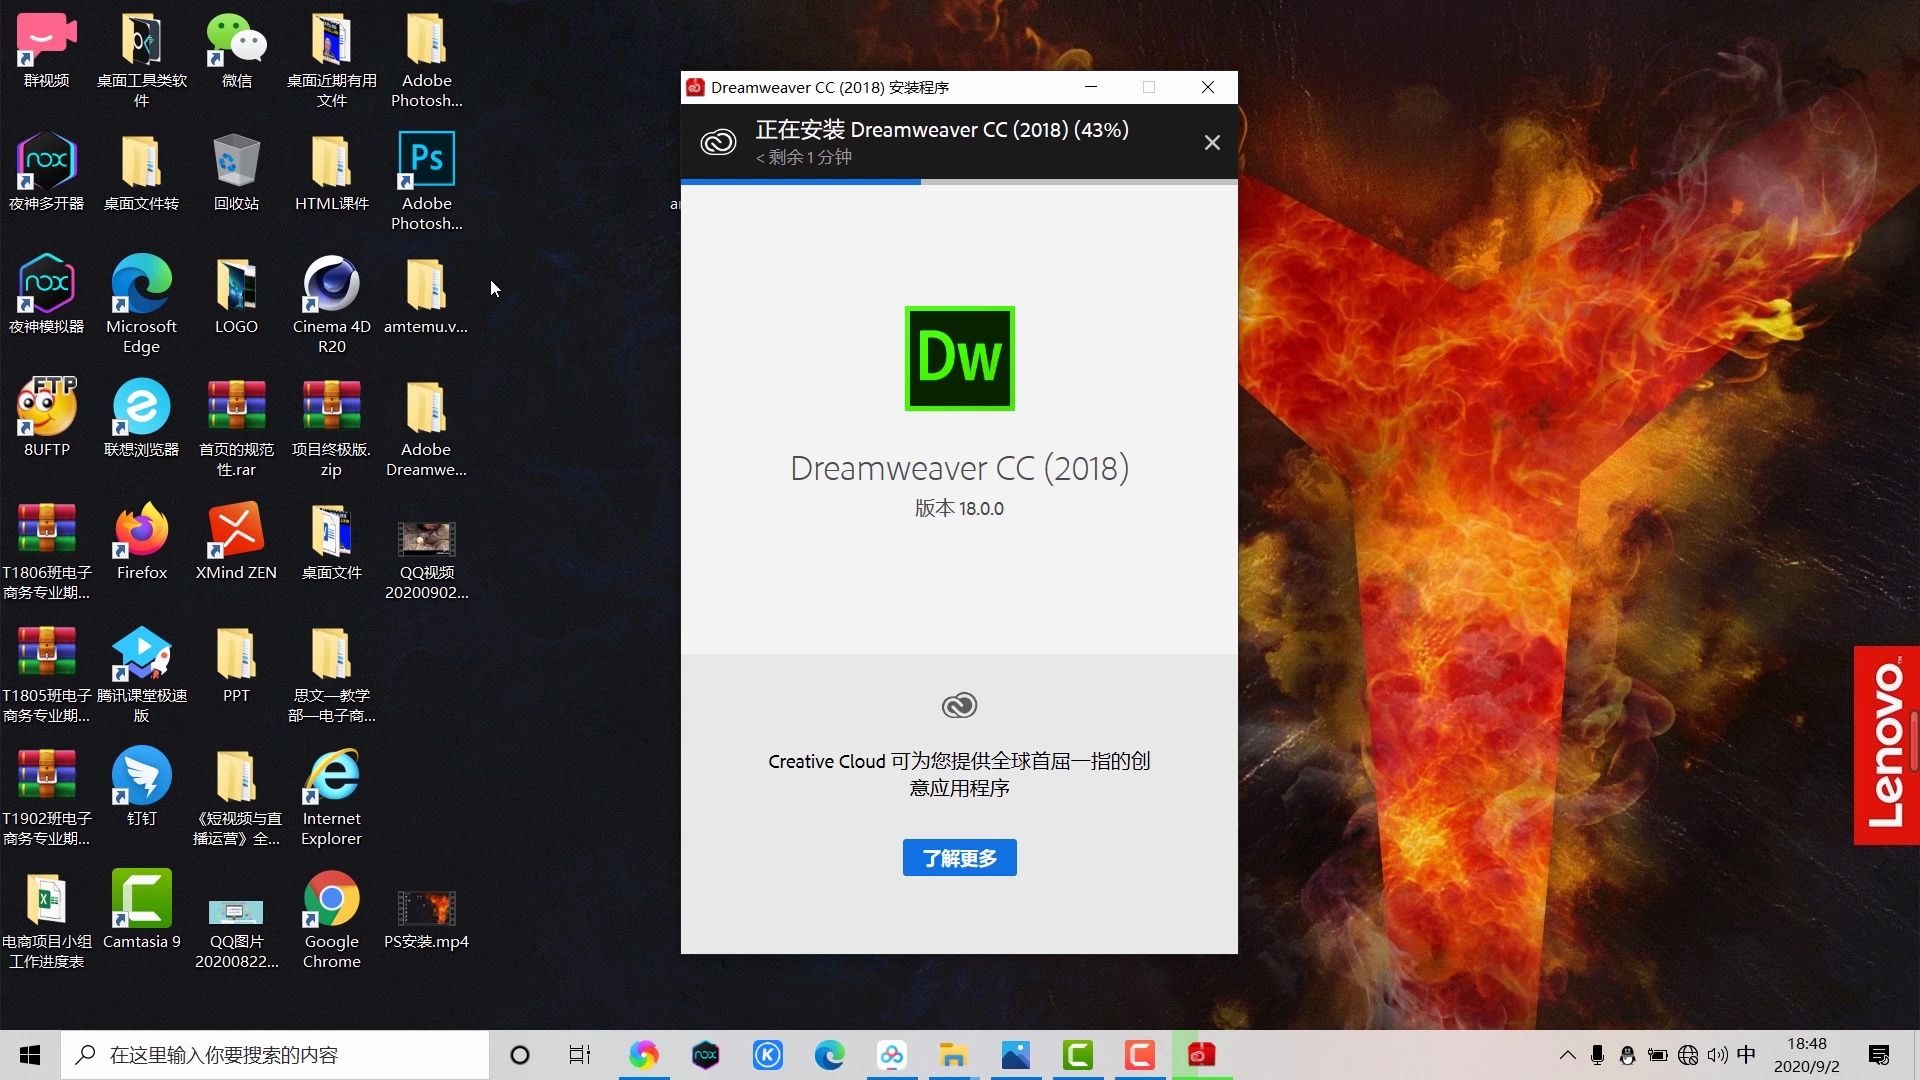Screen dimensions: 1920x1080
Task: Select 桌面近期有用文件 folder
Action: [331, 59]
